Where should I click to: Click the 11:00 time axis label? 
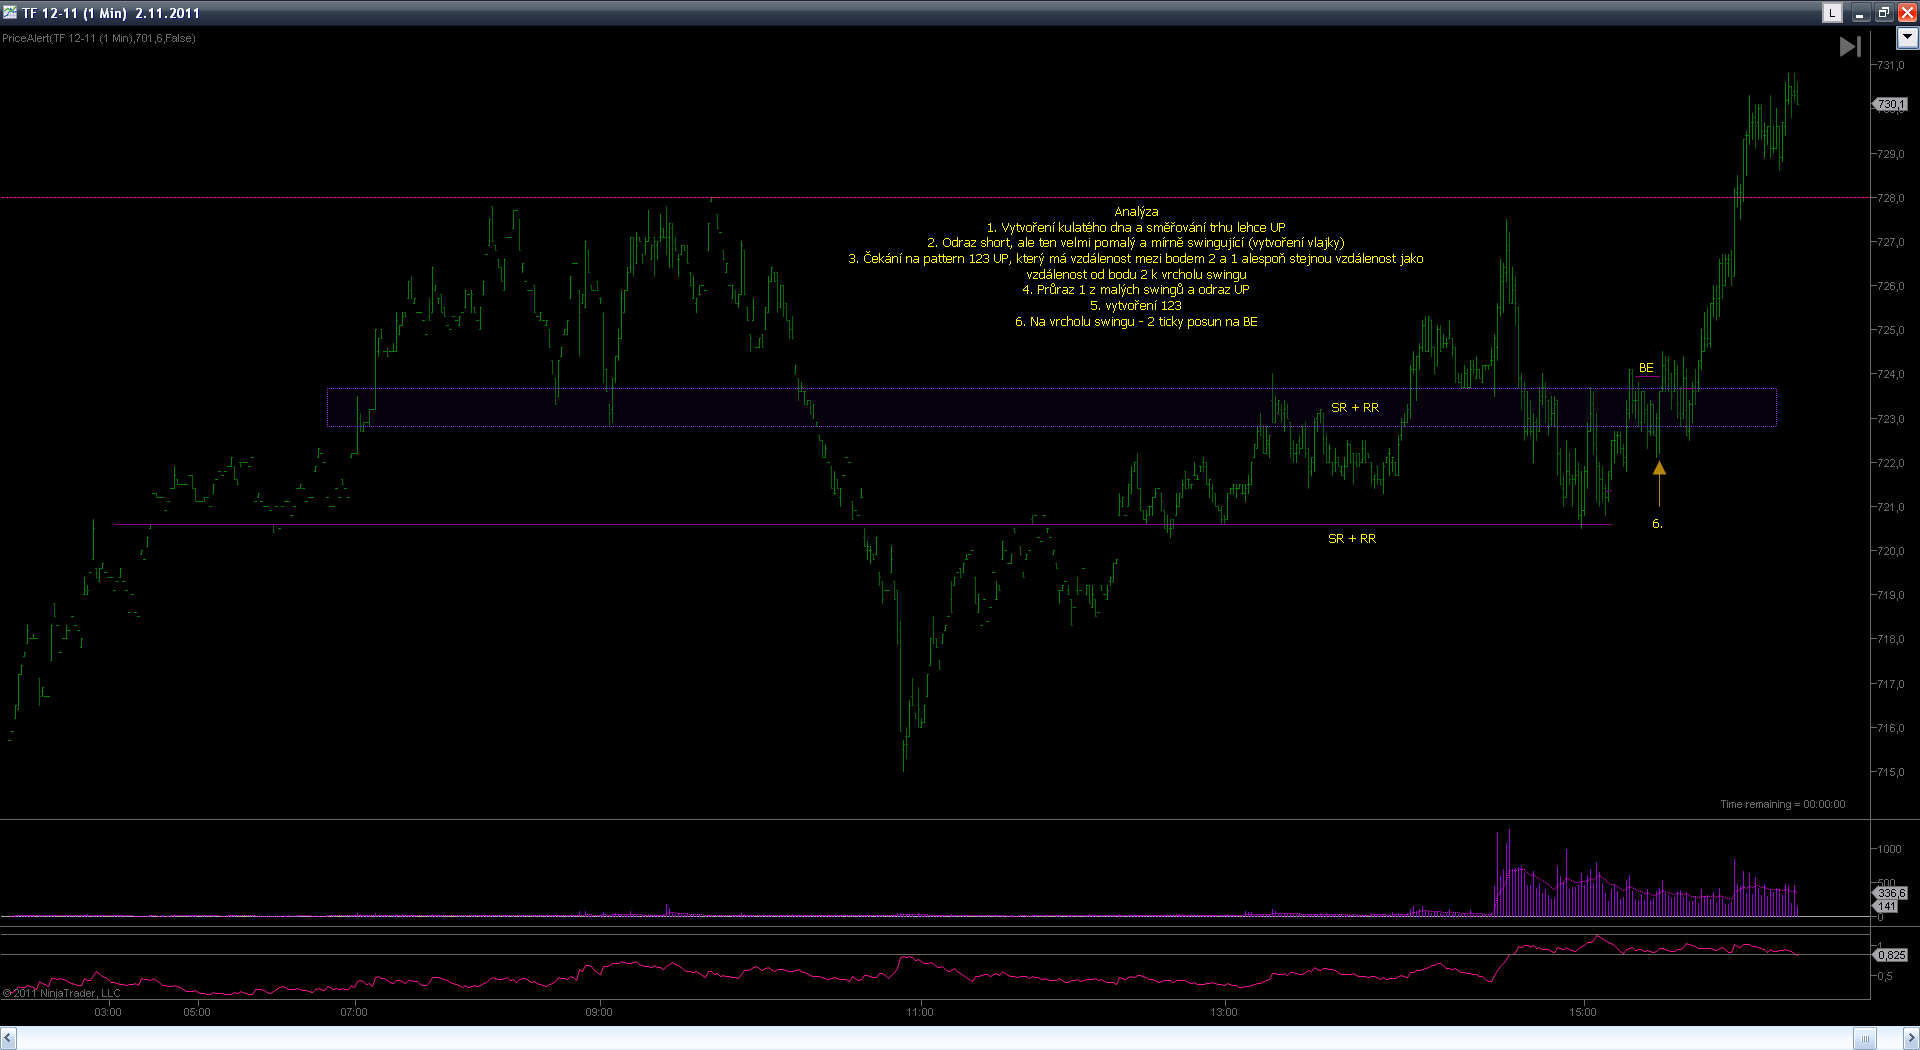[920, 1012]
